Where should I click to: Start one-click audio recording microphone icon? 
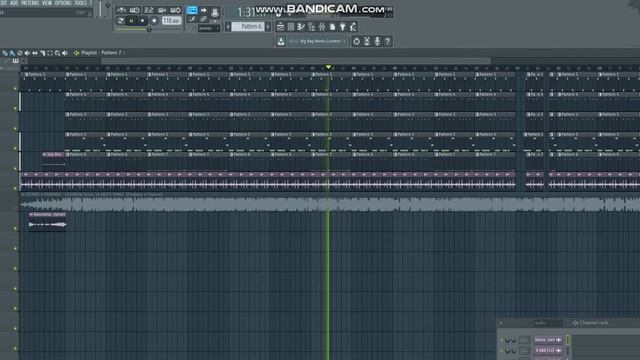coord(377,41)
